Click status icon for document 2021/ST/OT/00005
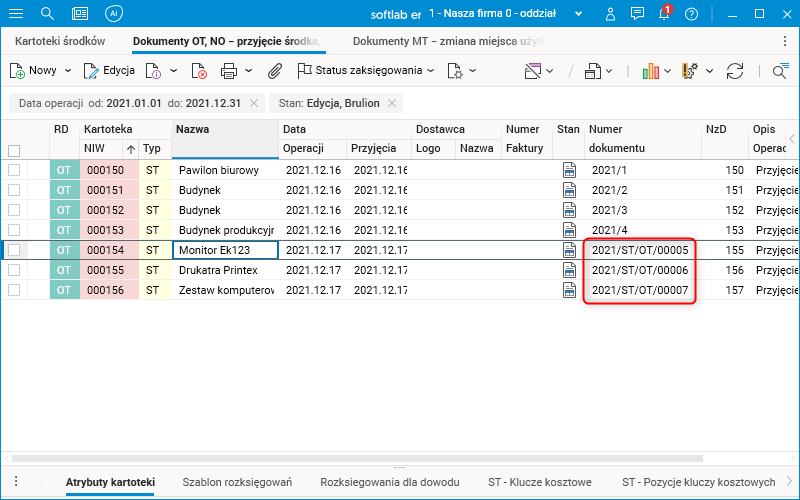 pyautogui.click(x=569, y=250)
